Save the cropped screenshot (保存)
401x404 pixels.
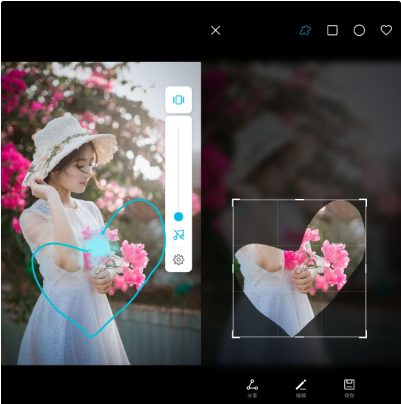(x=349, y=388)
